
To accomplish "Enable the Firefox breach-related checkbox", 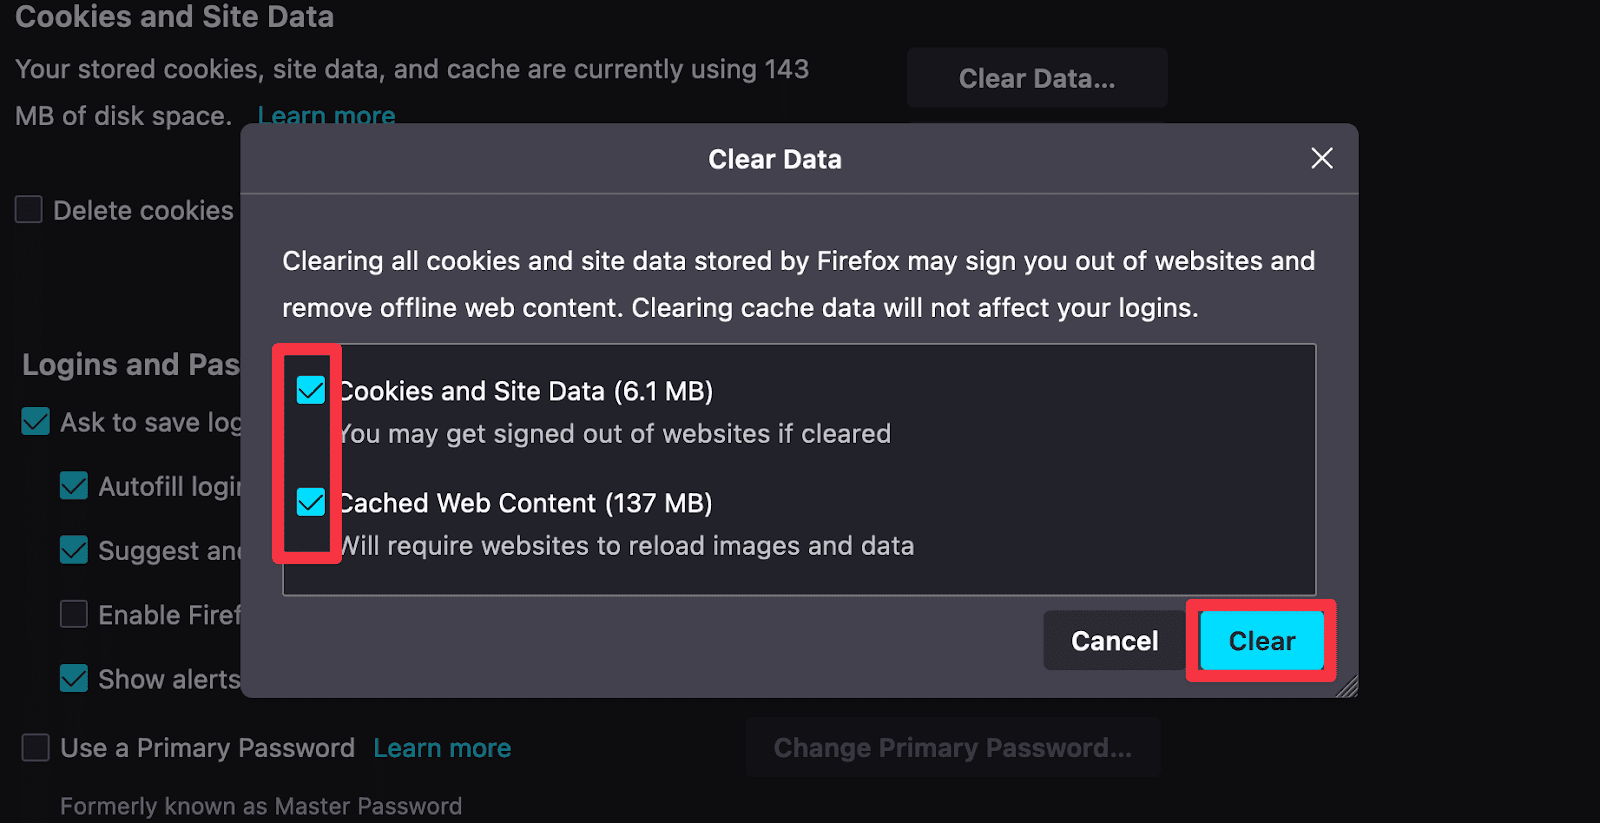I will [x=74, y=614].
